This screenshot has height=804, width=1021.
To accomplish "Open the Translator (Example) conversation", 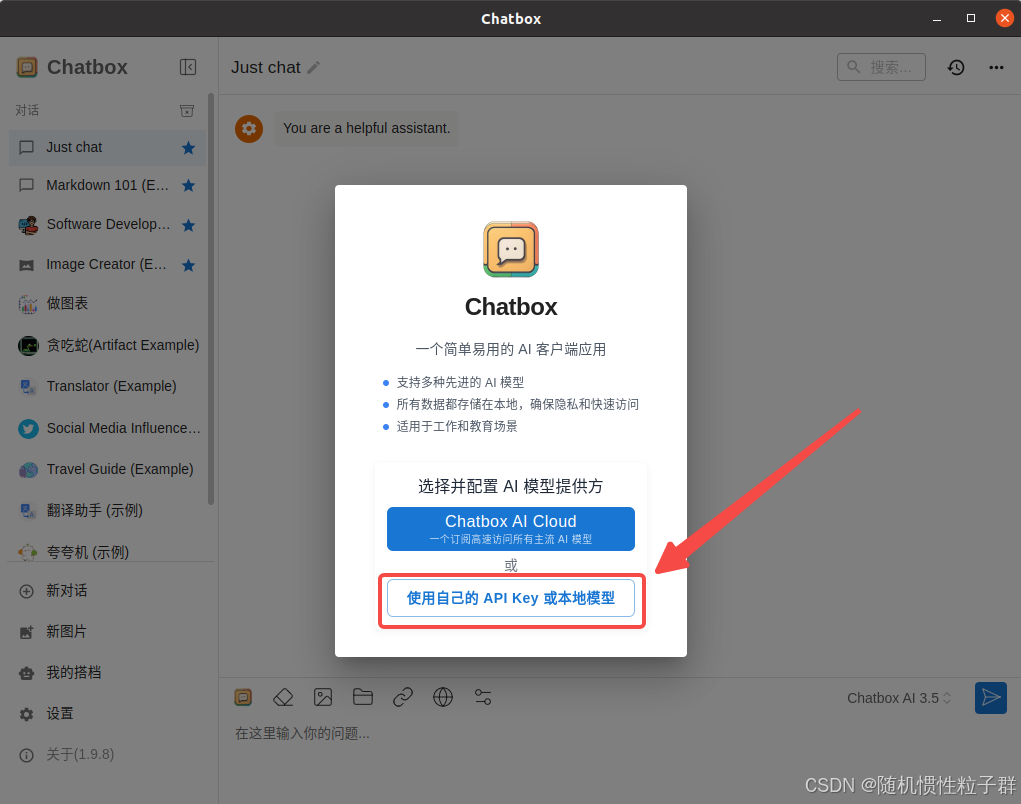I will click(x=108, y=386).
